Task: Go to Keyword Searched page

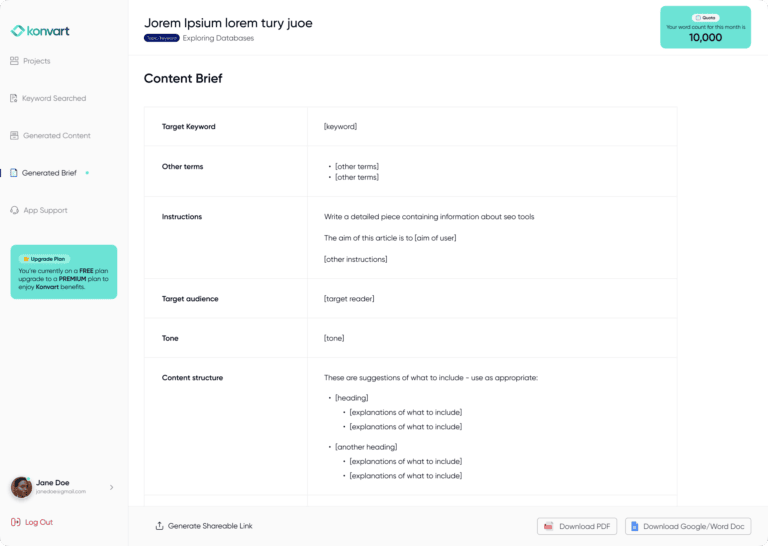Action: [54, 98]
